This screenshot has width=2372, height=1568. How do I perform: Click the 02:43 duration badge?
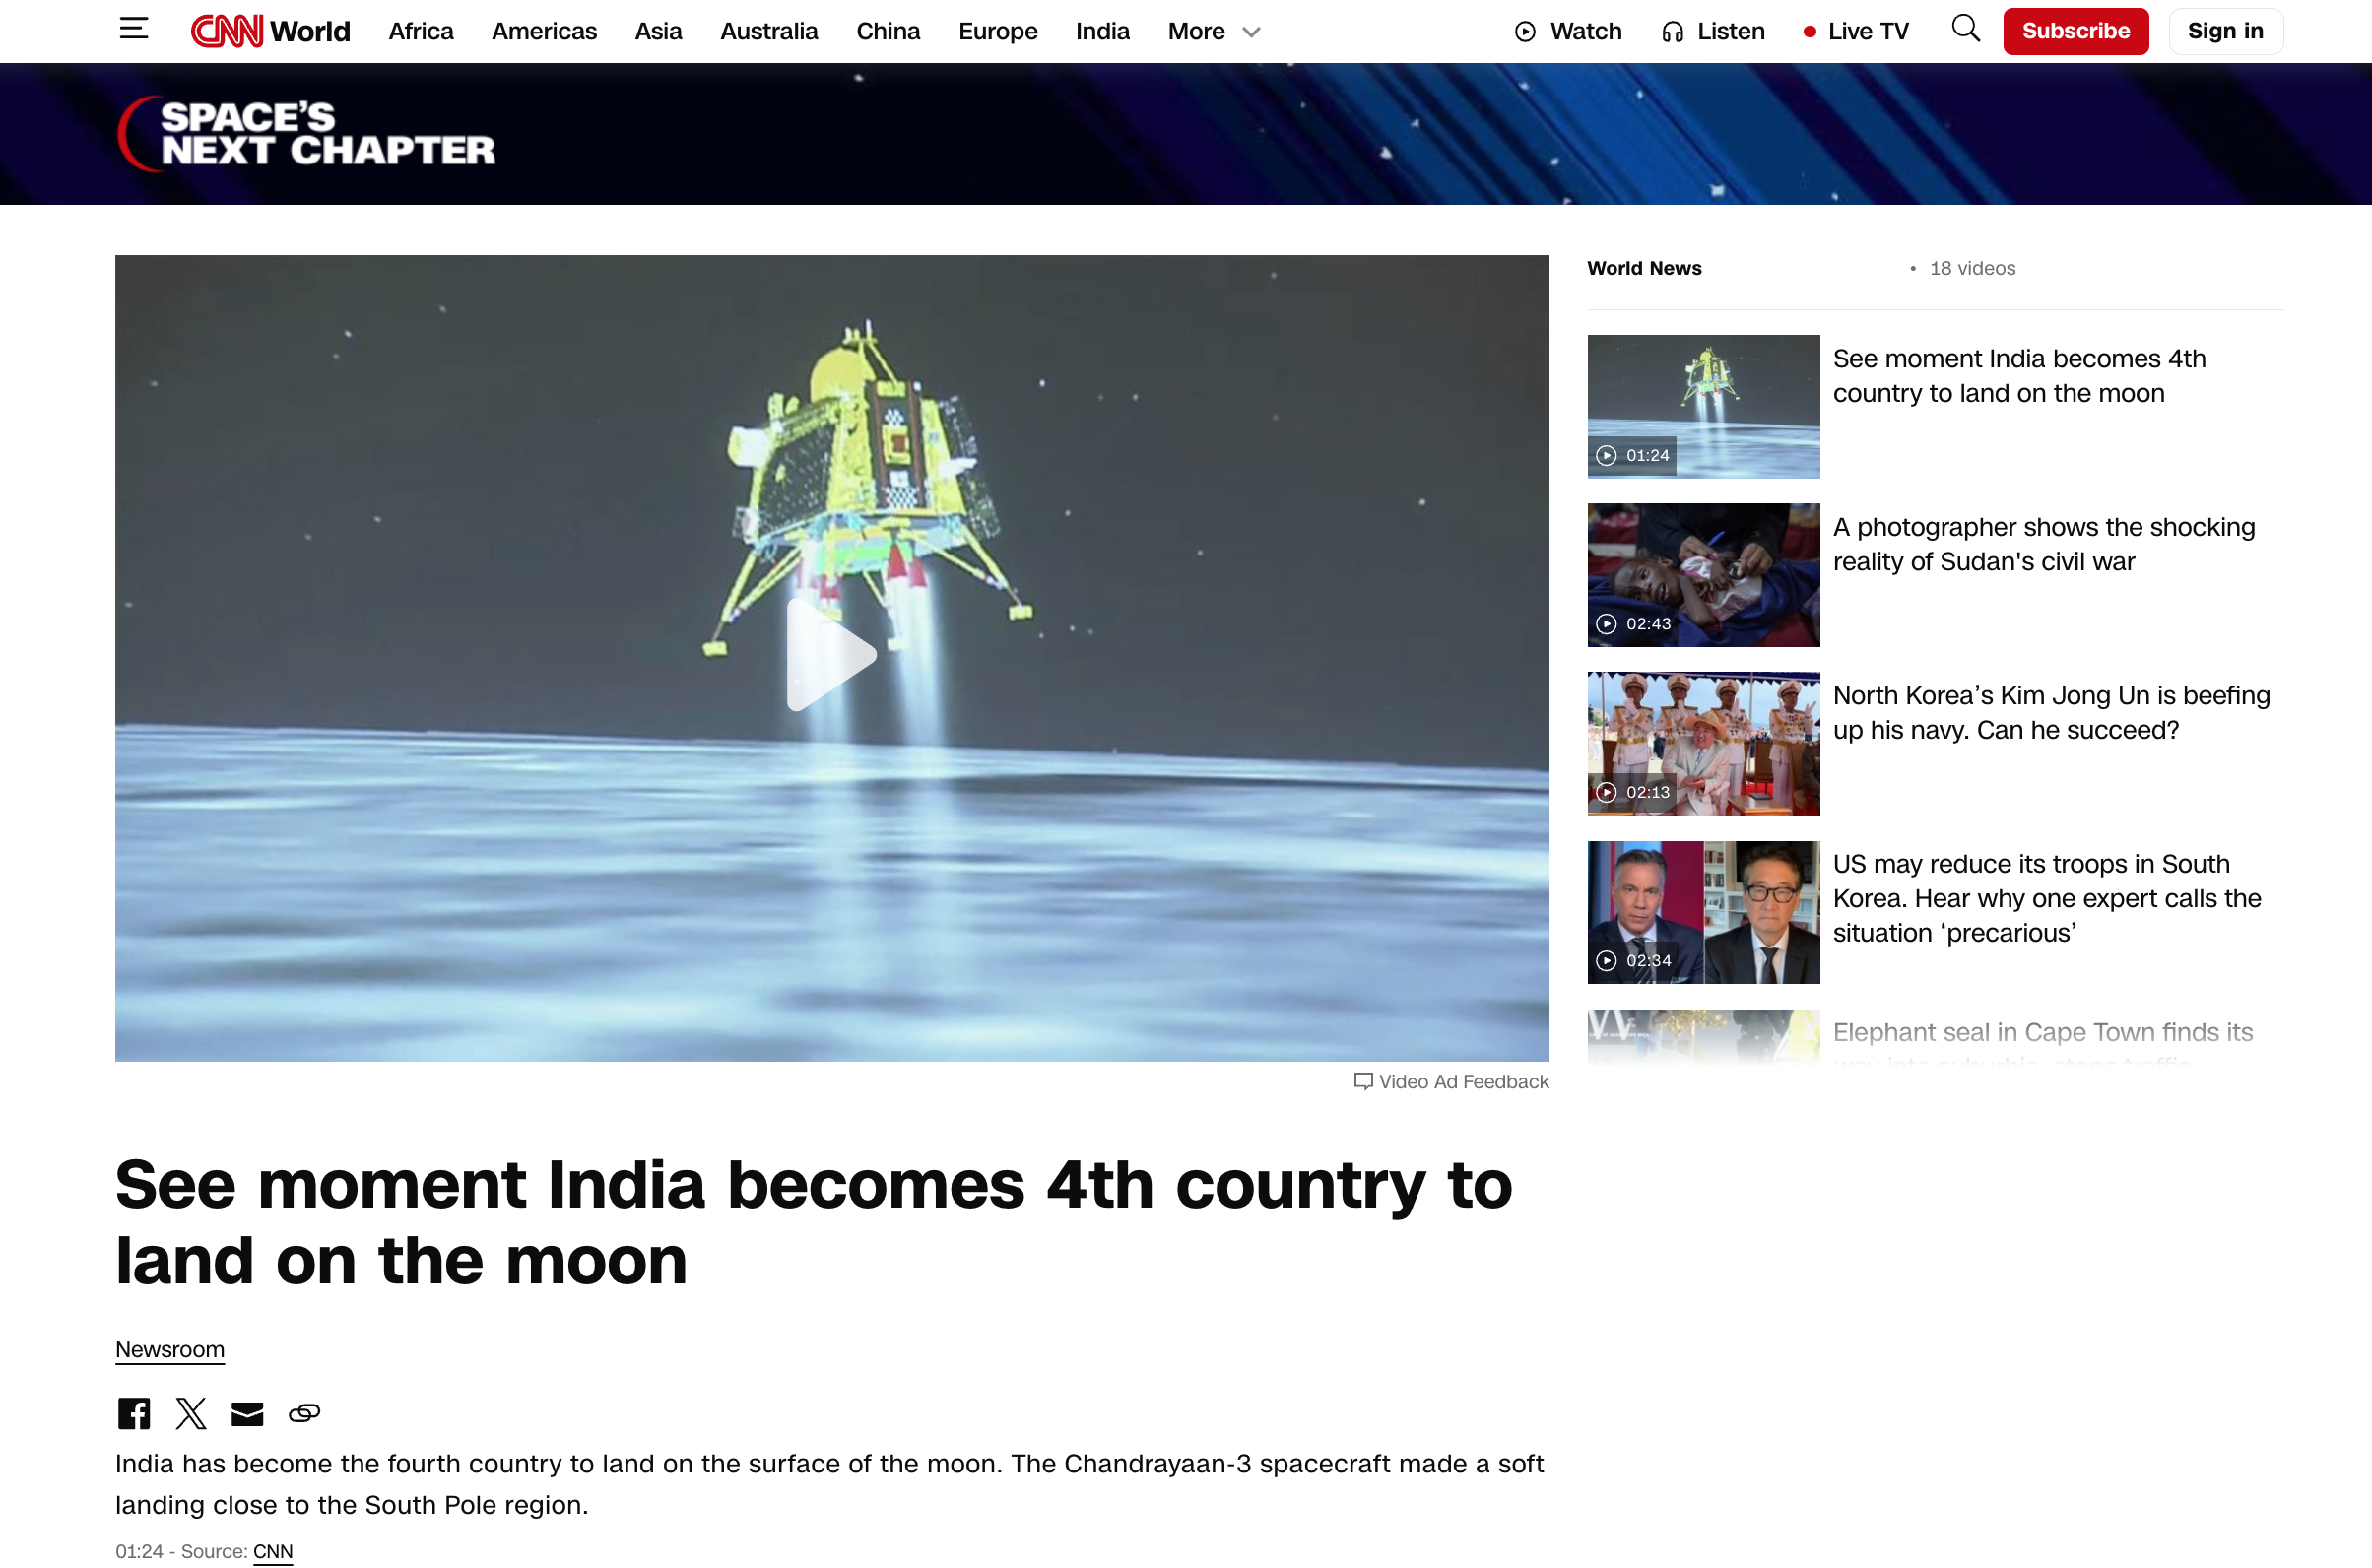[x=1634, y=624]
